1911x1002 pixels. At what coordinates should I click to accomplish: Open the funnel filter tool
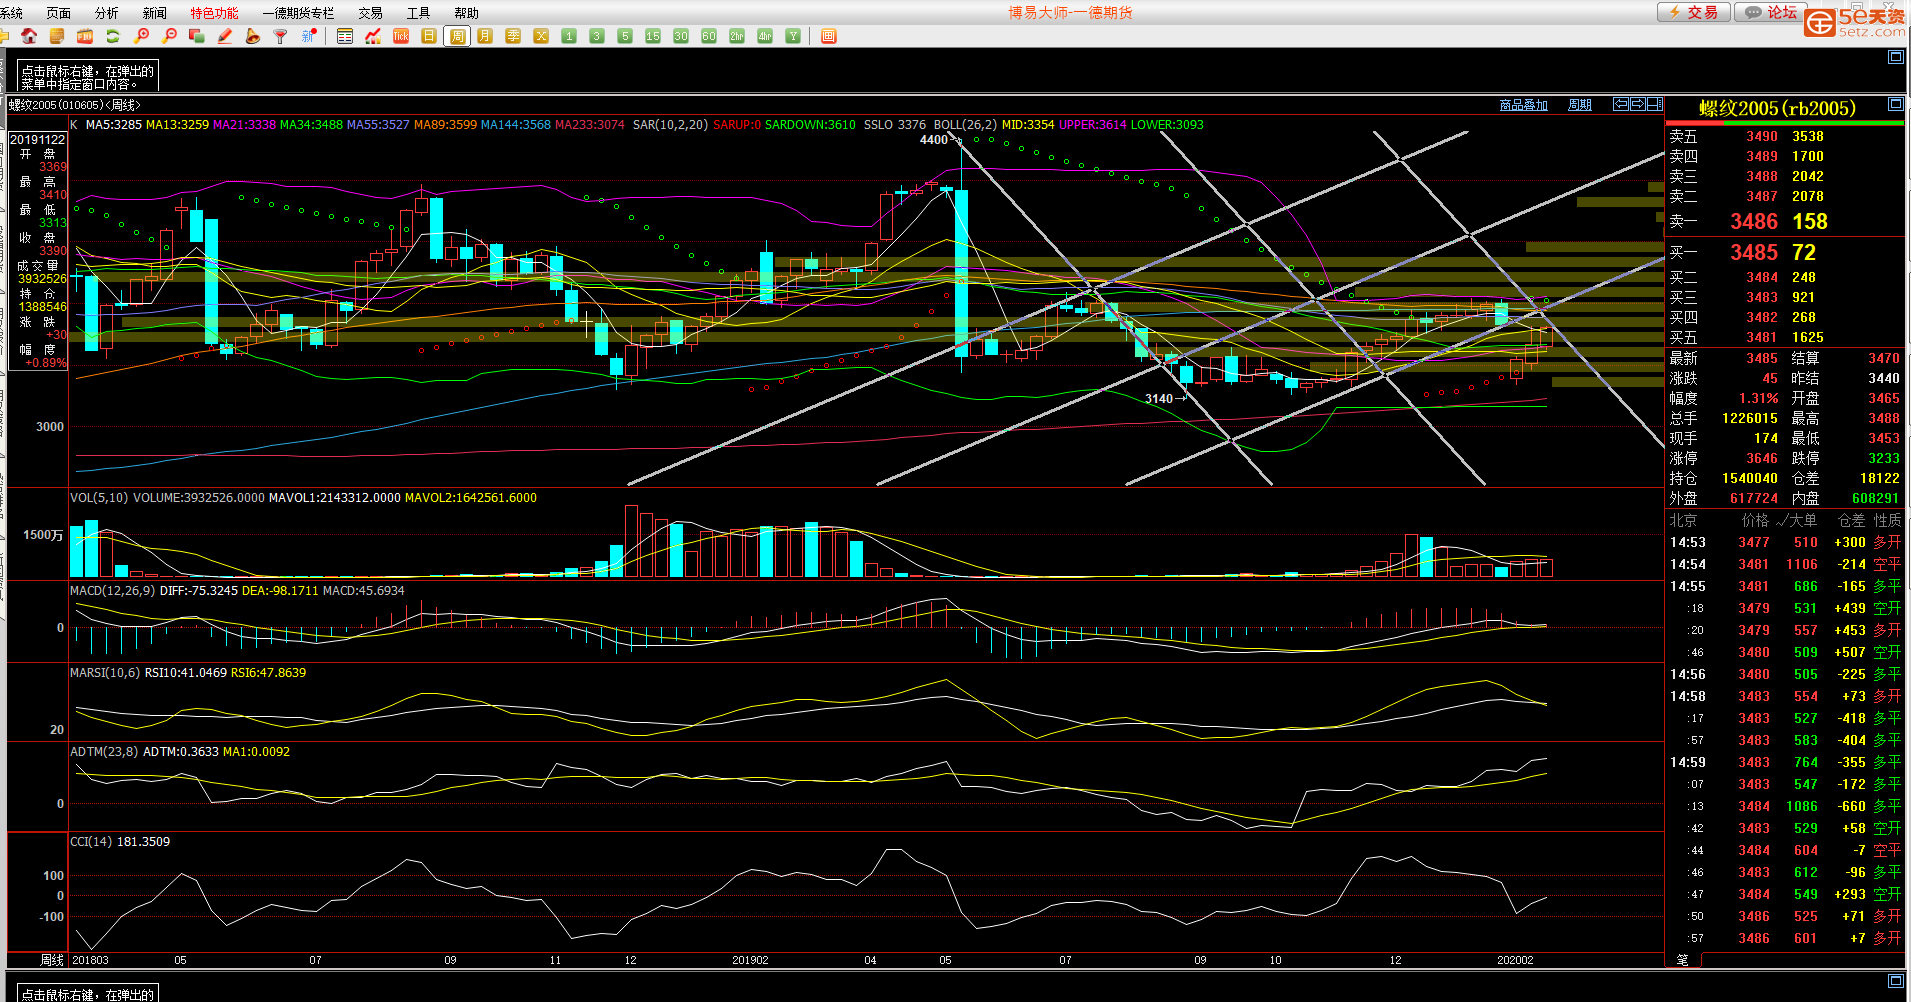[x=281, y=36]
